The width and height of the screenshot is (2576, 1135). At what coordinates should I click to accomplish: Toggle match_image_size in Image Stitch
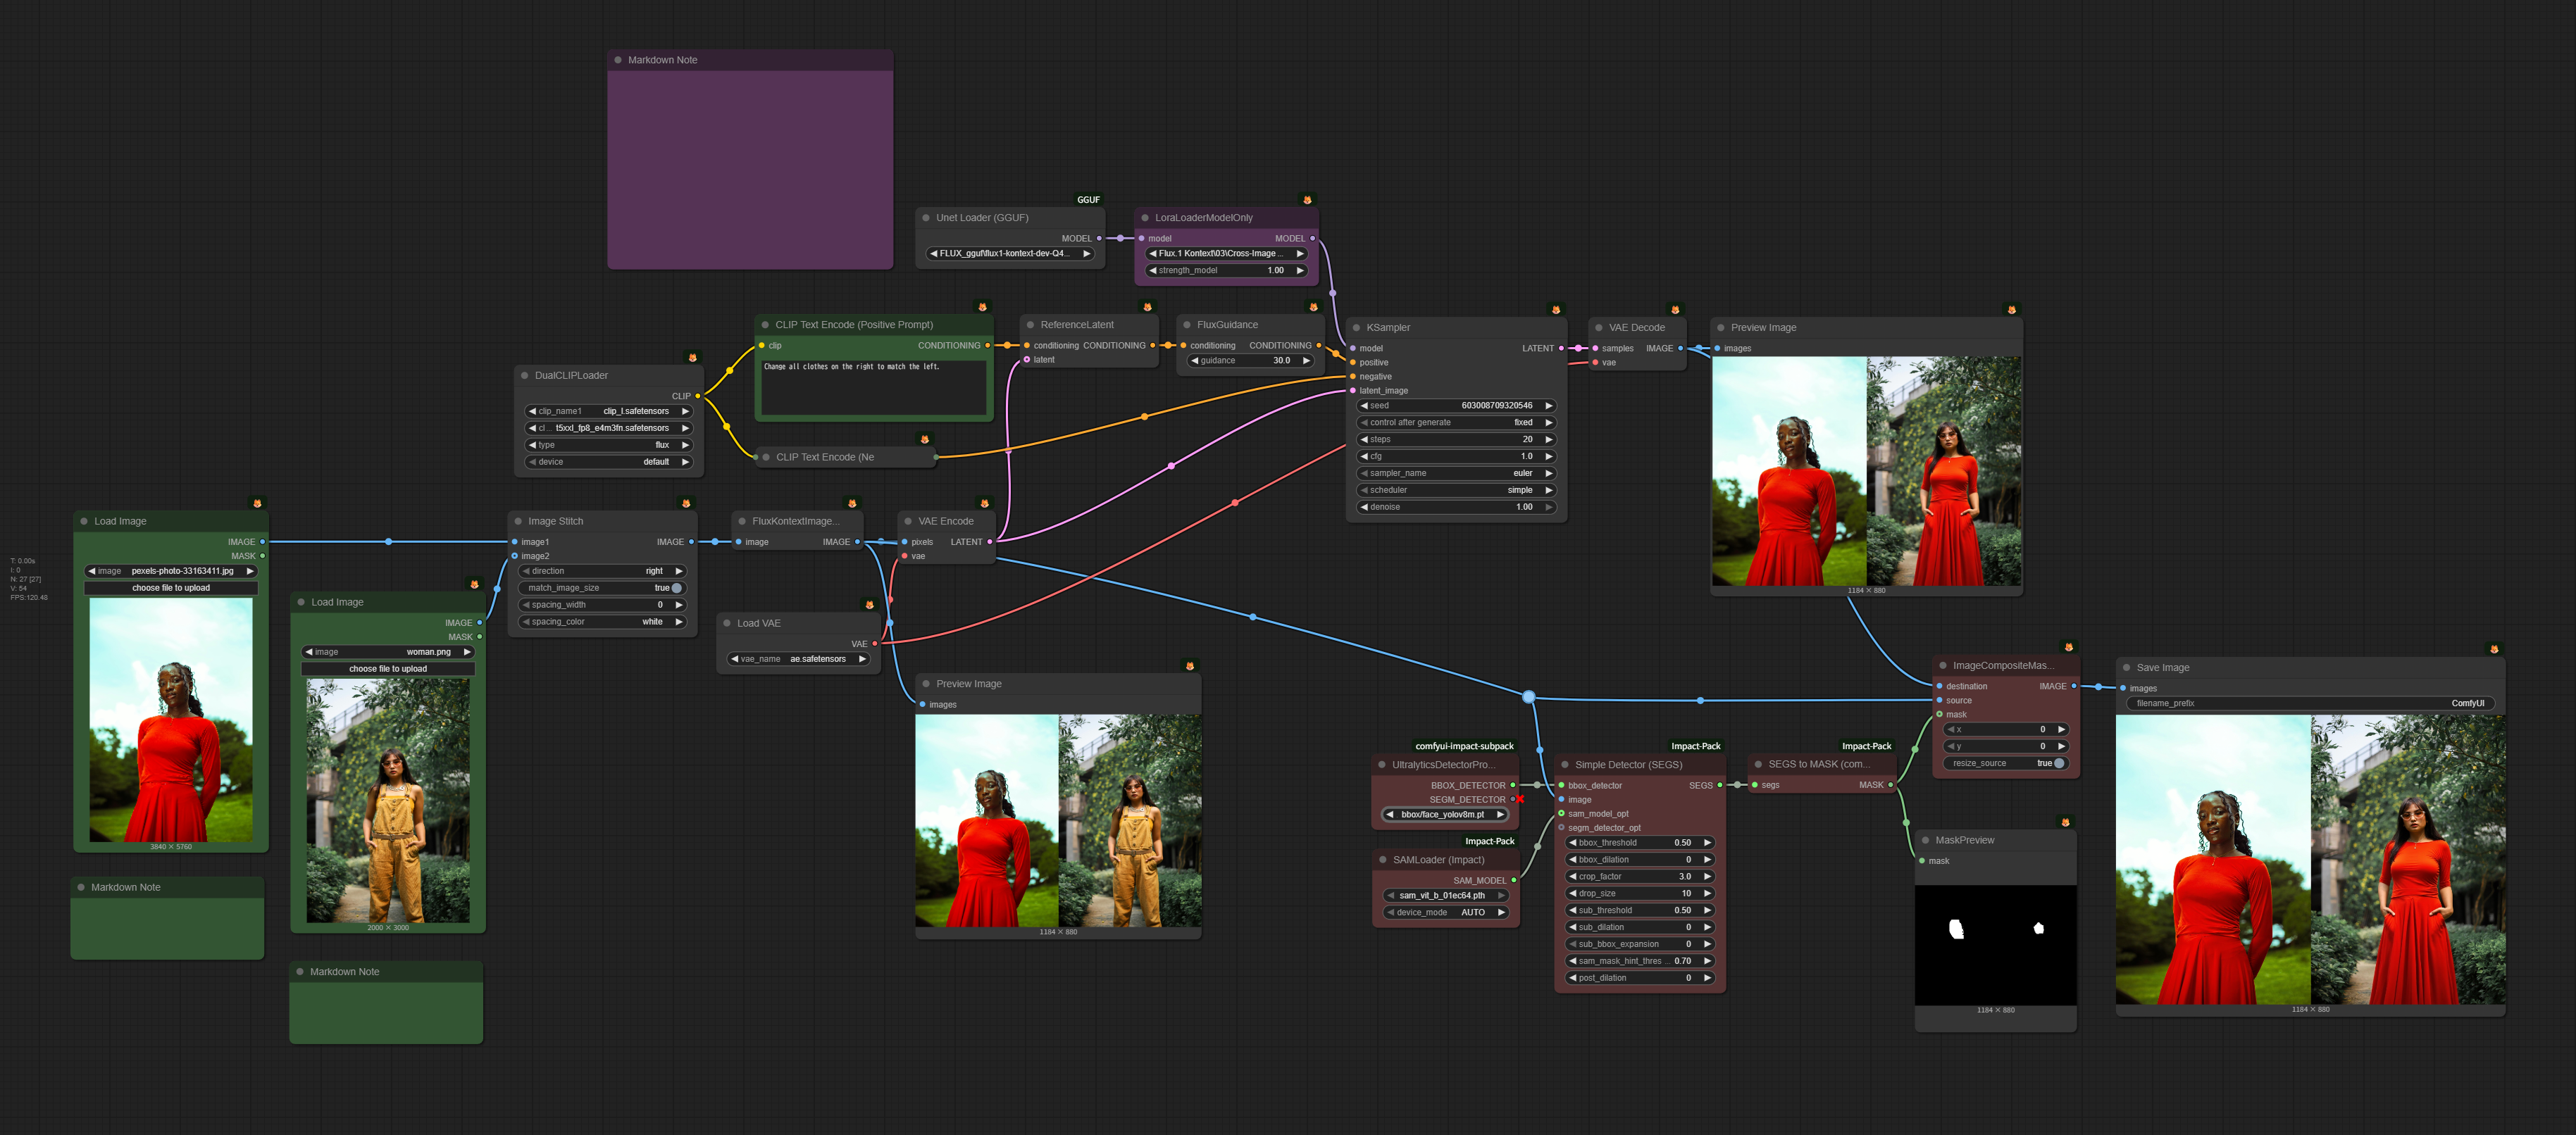point(677,588)
